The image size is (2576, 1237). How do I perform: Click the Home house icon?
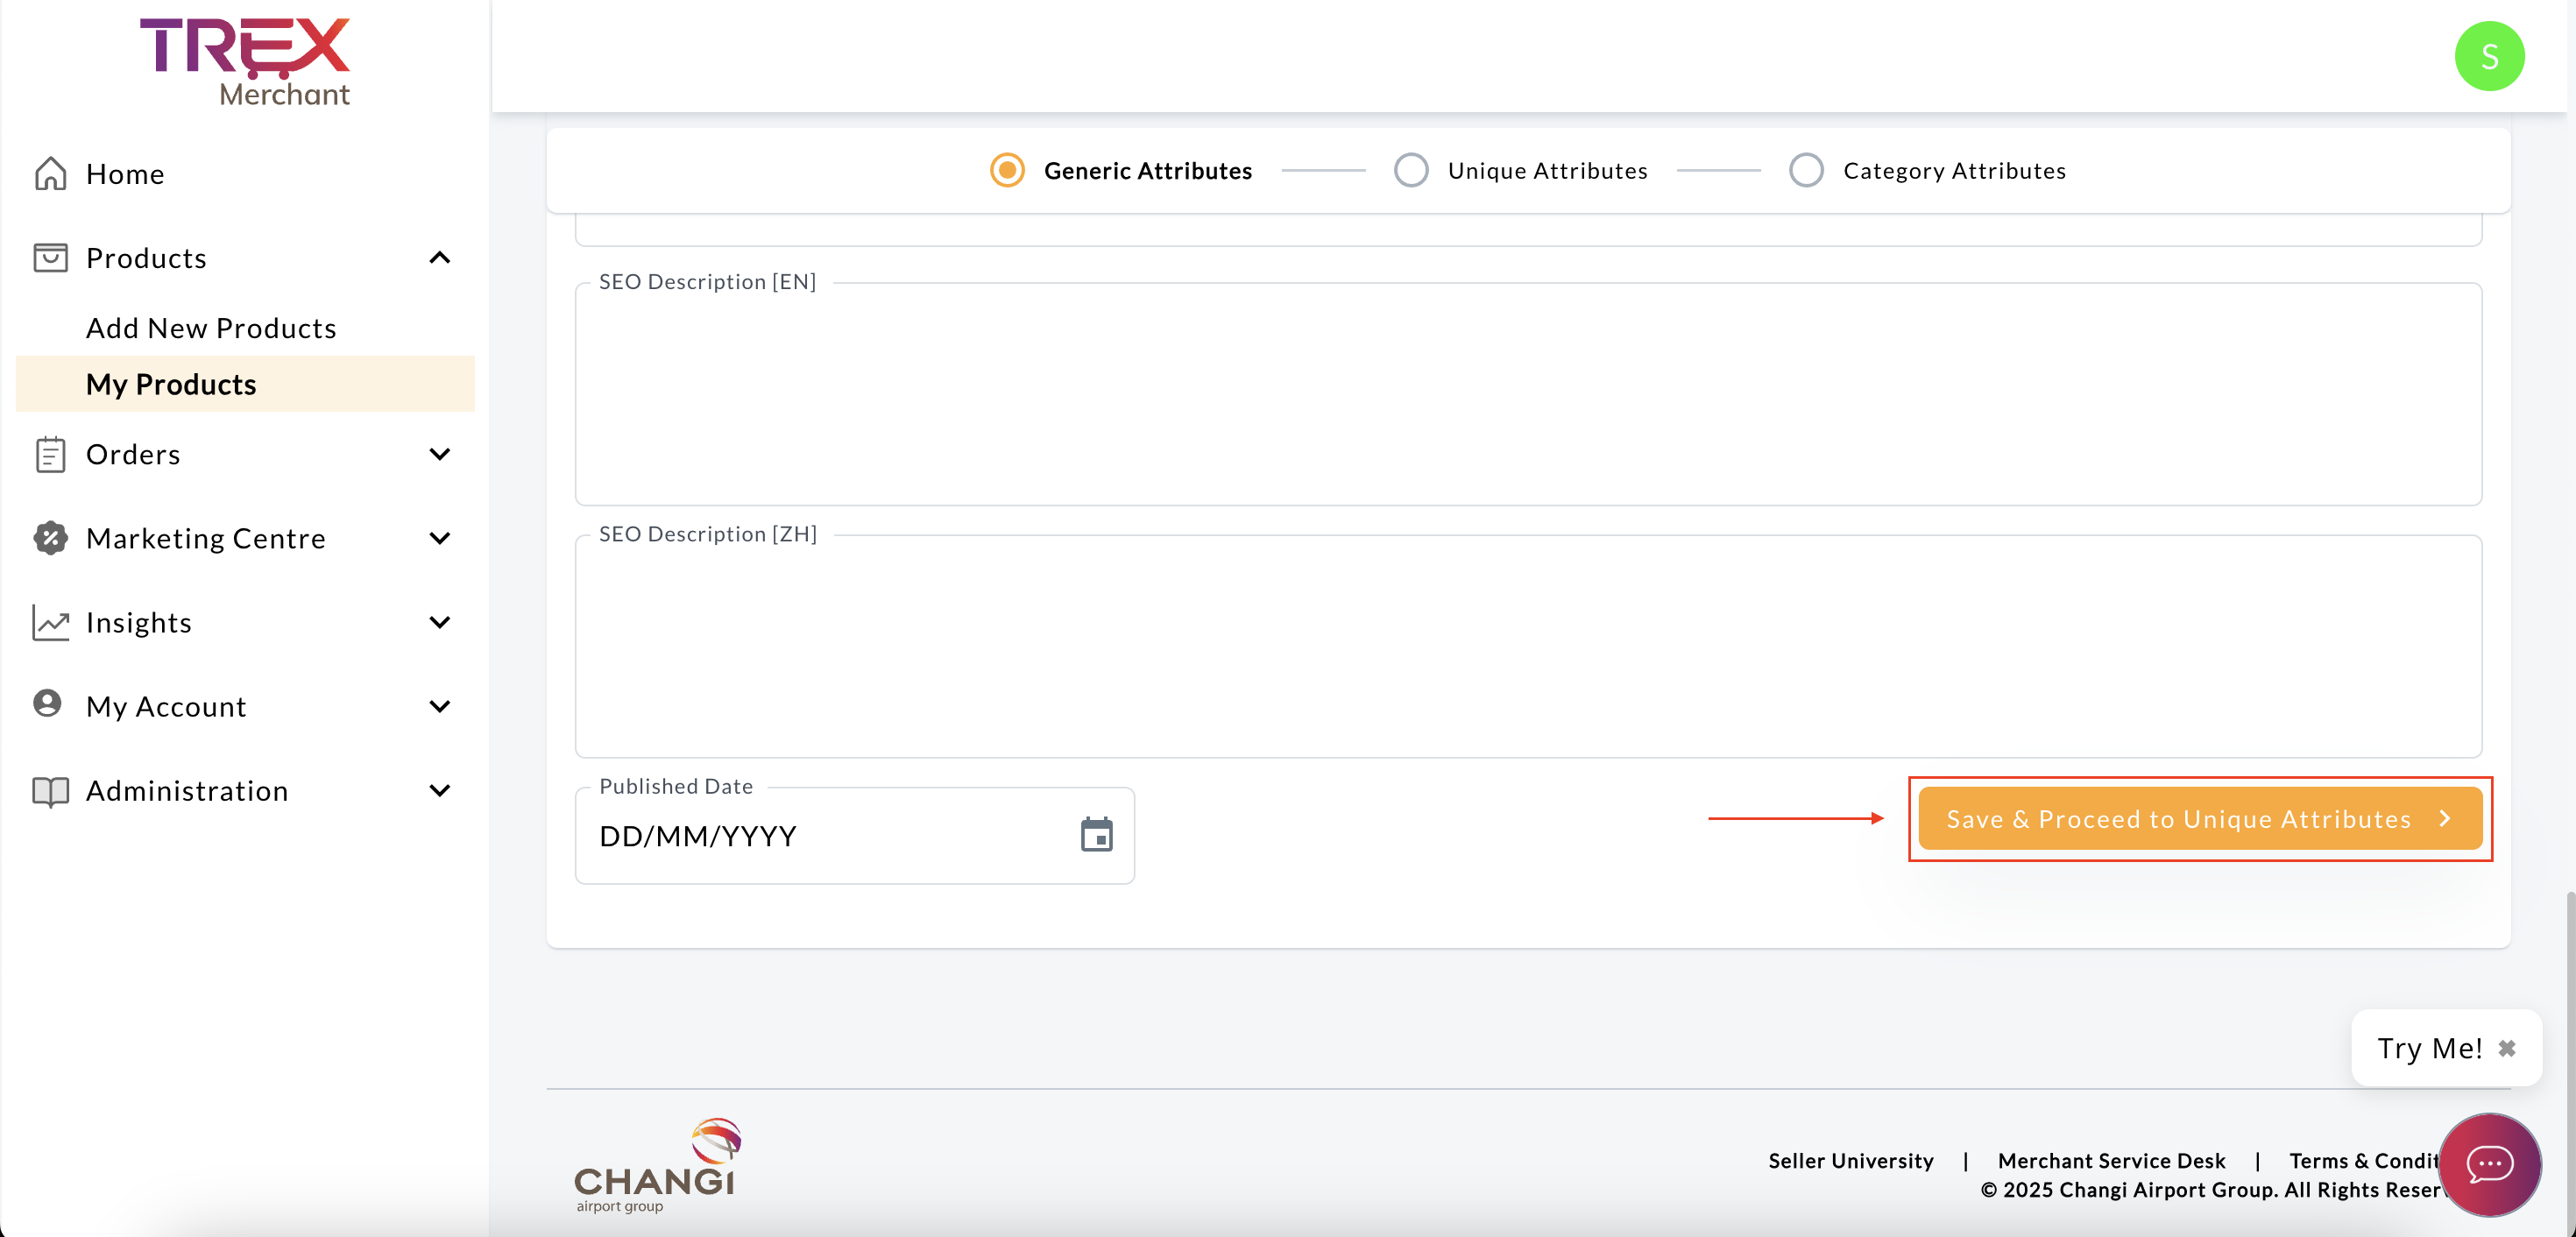[50, 173]
